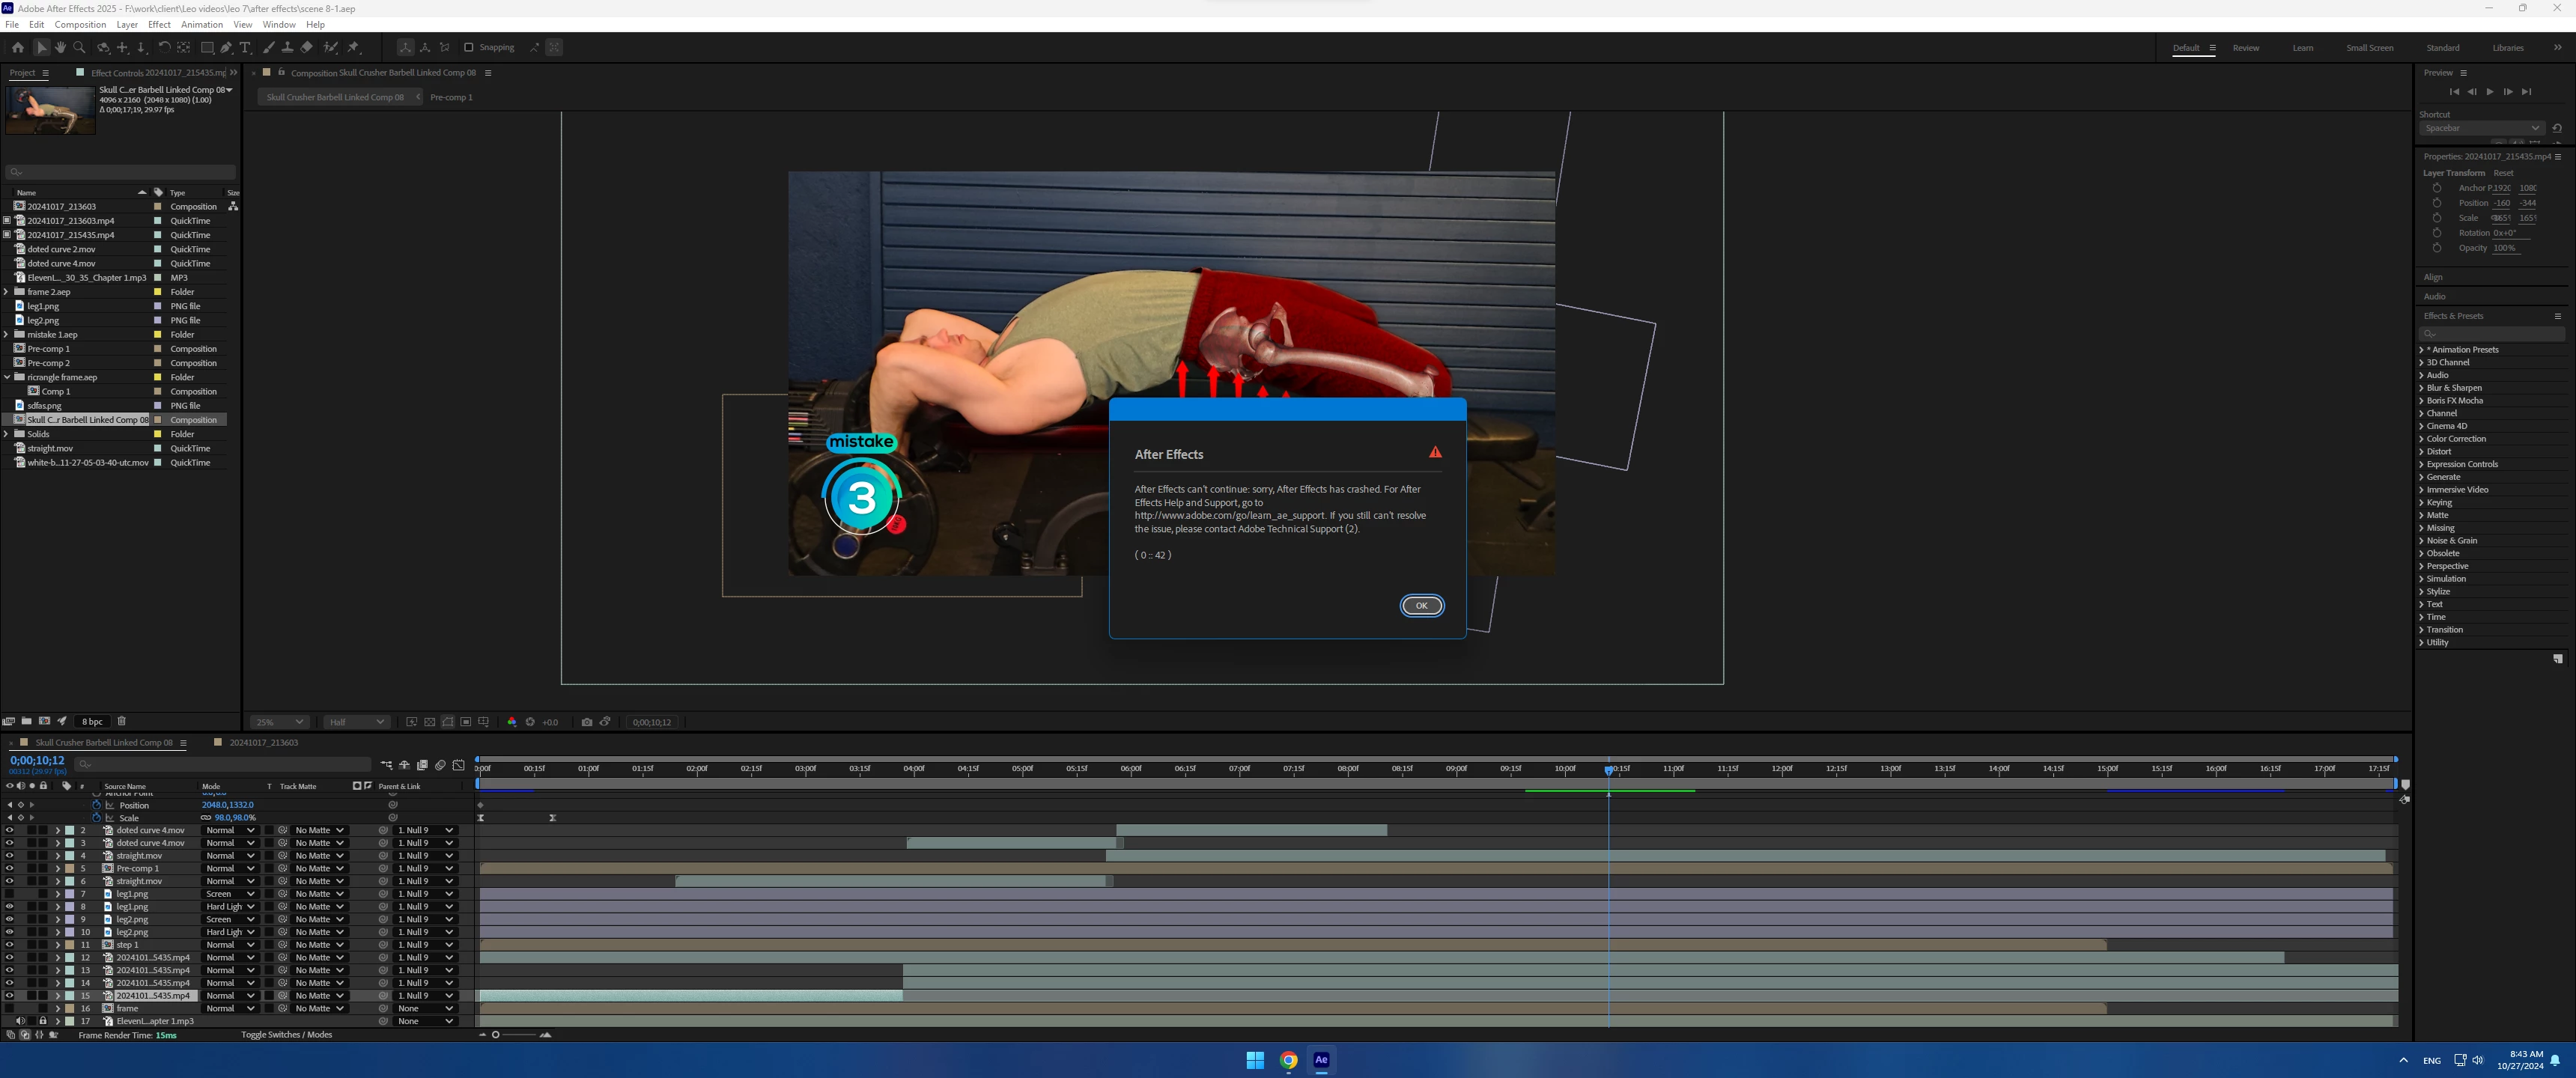Screen dimensions: 2576x1078
Task: Click the snapshot camera icon in viewer
Action: [x=587, y=722]
